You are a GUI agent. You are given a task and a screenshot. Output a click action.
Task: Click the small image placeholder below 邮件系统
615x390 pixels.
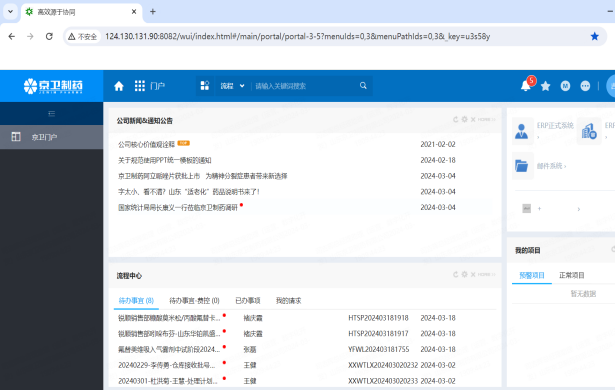[x=527, y=208]
